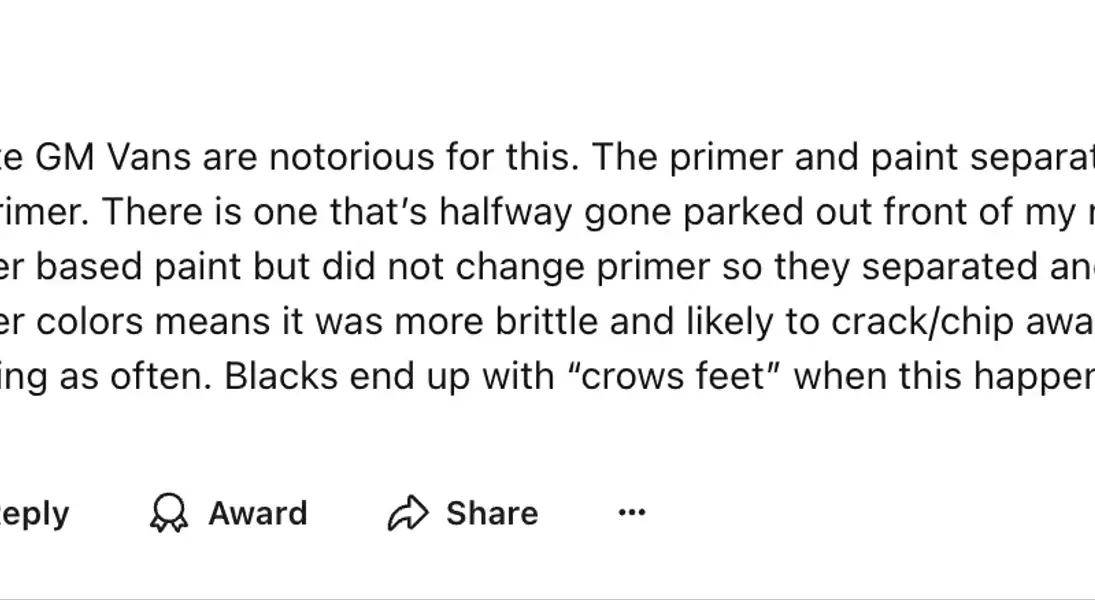1095x600 pixels.
Task: Click the Share arrow icon
Action: pos(408,513)
